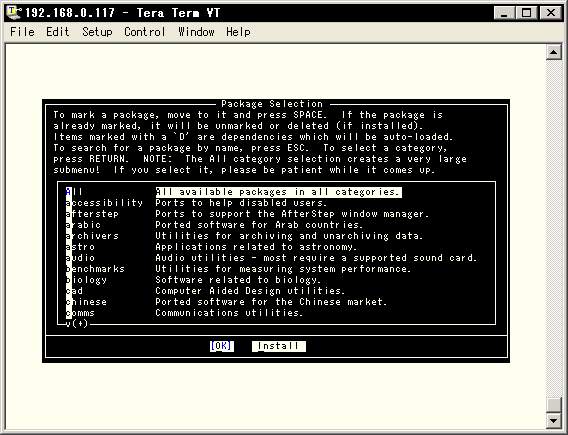
Task: Select the cad category
Action: (74, 291)
